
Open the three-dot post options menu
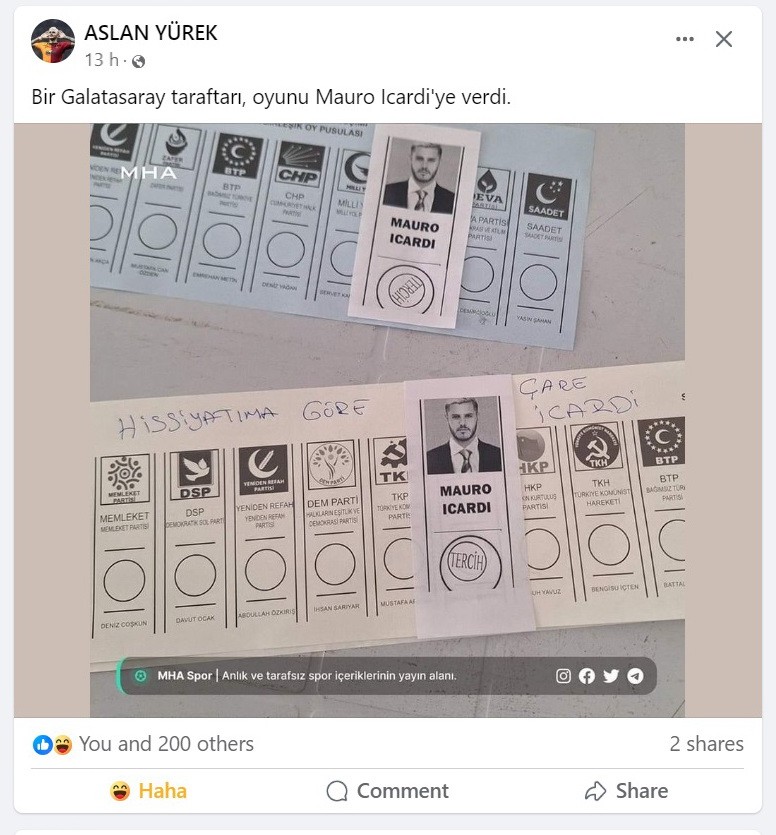684,39
